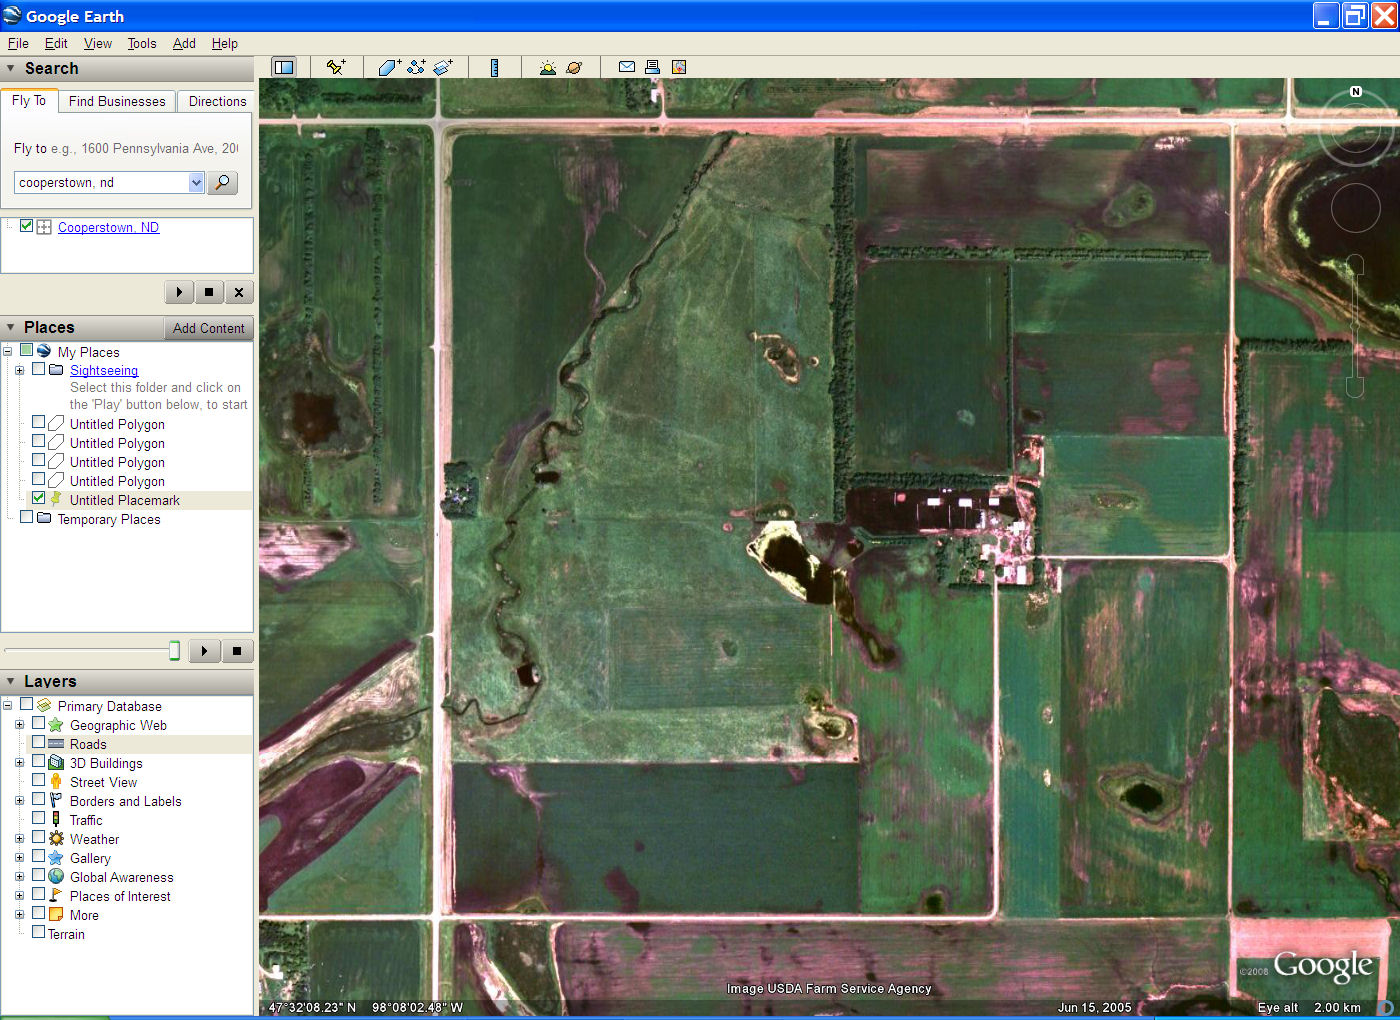
Task: Play tour in Places panel
Action: pyautogui.click(x=205, y=651)
